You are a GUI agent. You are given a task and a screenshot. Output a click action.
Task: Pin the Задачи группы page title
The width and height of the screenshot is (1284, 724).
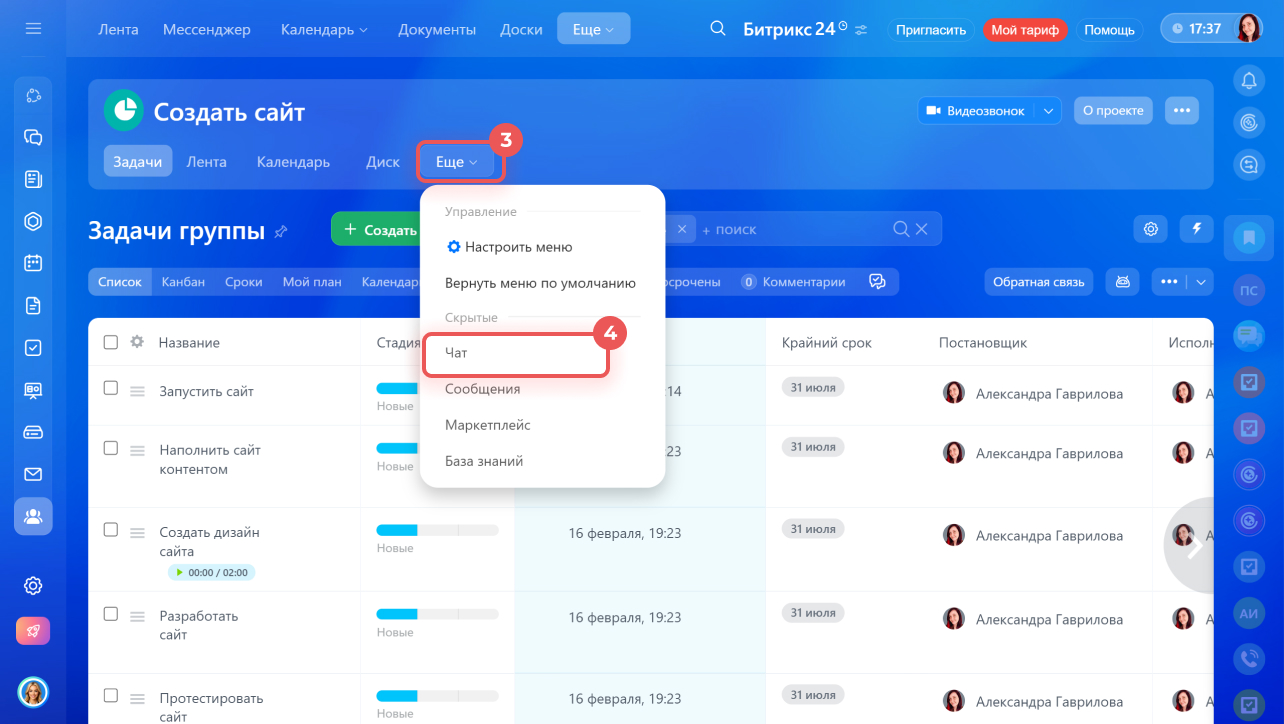281,232
